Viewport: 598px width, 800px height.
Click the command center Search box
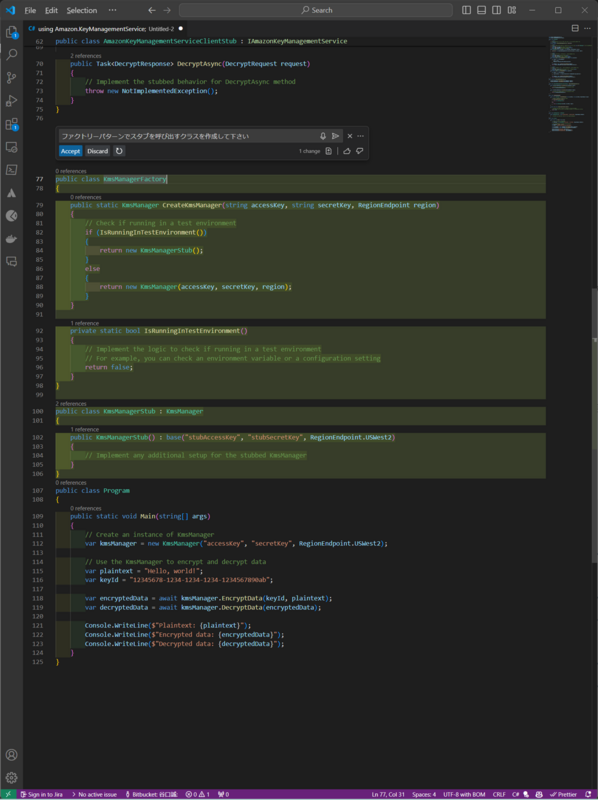click(x=316, y=10)
